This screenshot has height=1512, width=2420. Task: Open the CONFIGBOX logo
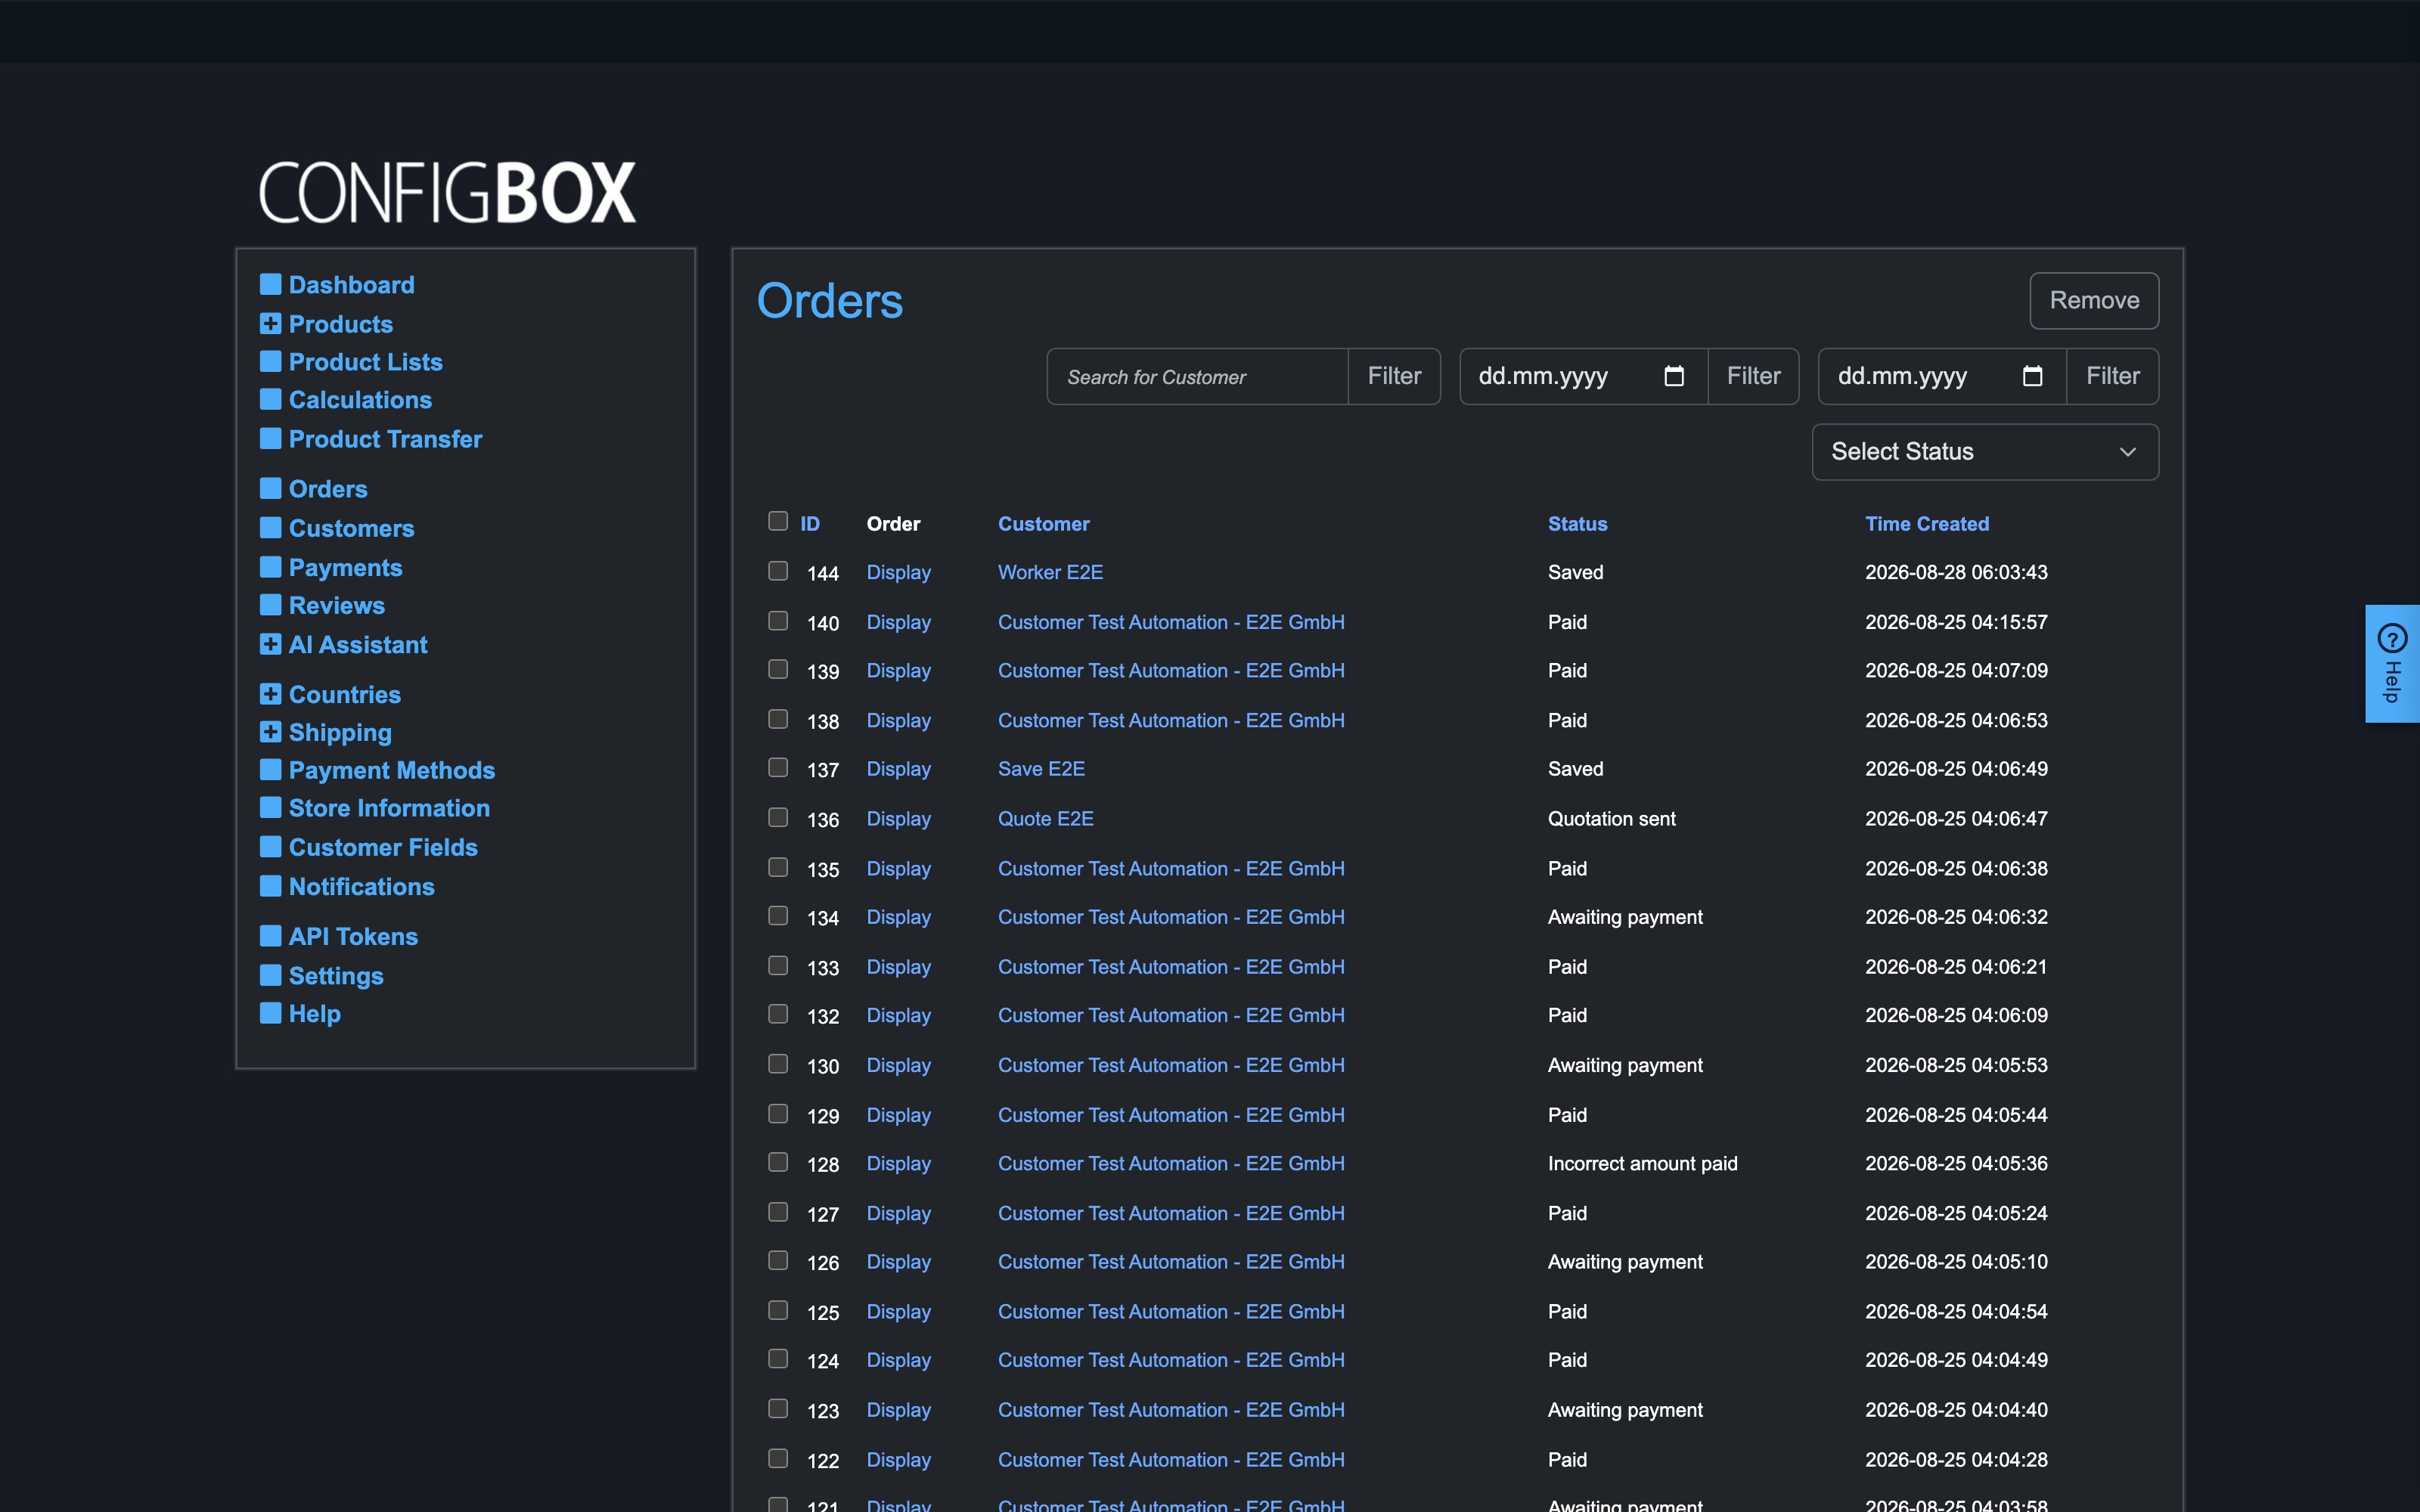point(447,192)
